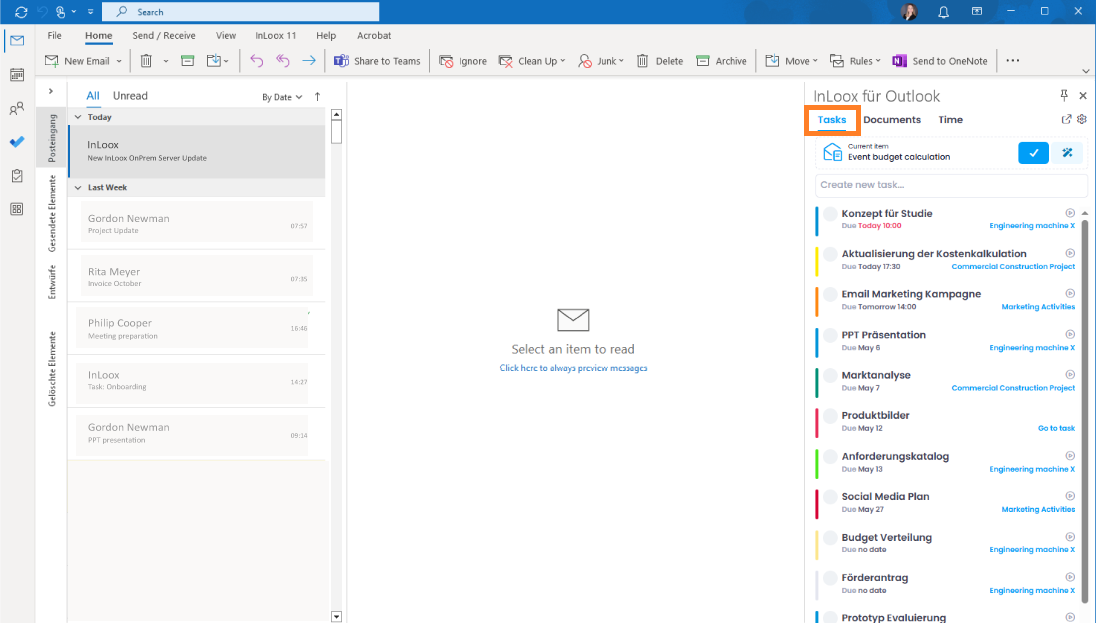Image resolution: width=1096 pixels, height=623 pixels.
Task: Open the notifications bell icon
Action: pos(944,12)
